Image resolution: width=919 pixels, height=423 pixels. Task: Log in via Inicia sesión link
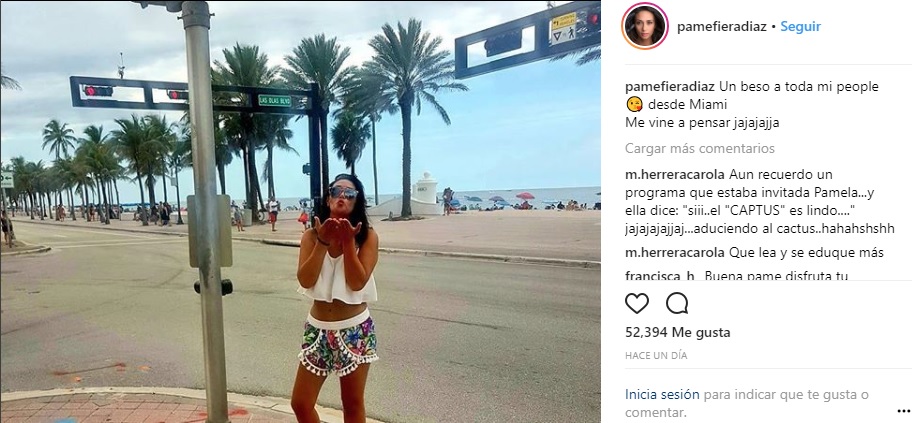point(662,394)
